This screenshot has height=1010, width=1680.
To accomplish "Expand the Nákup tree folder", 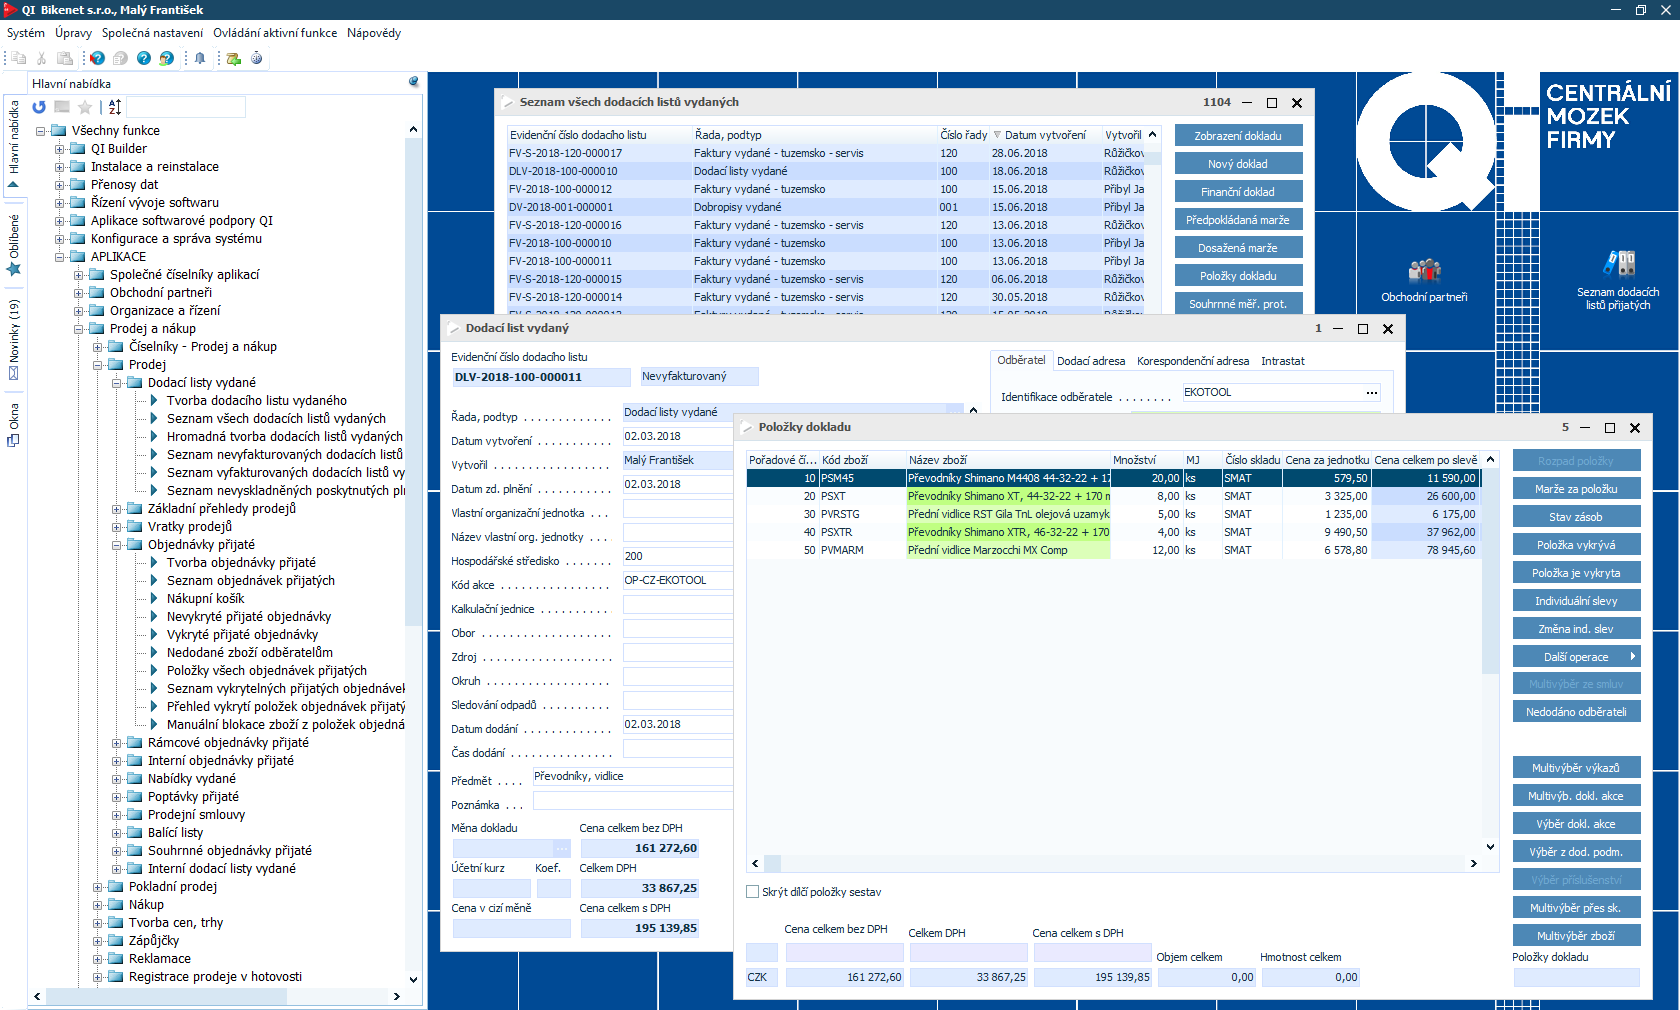I will (98, 905).
